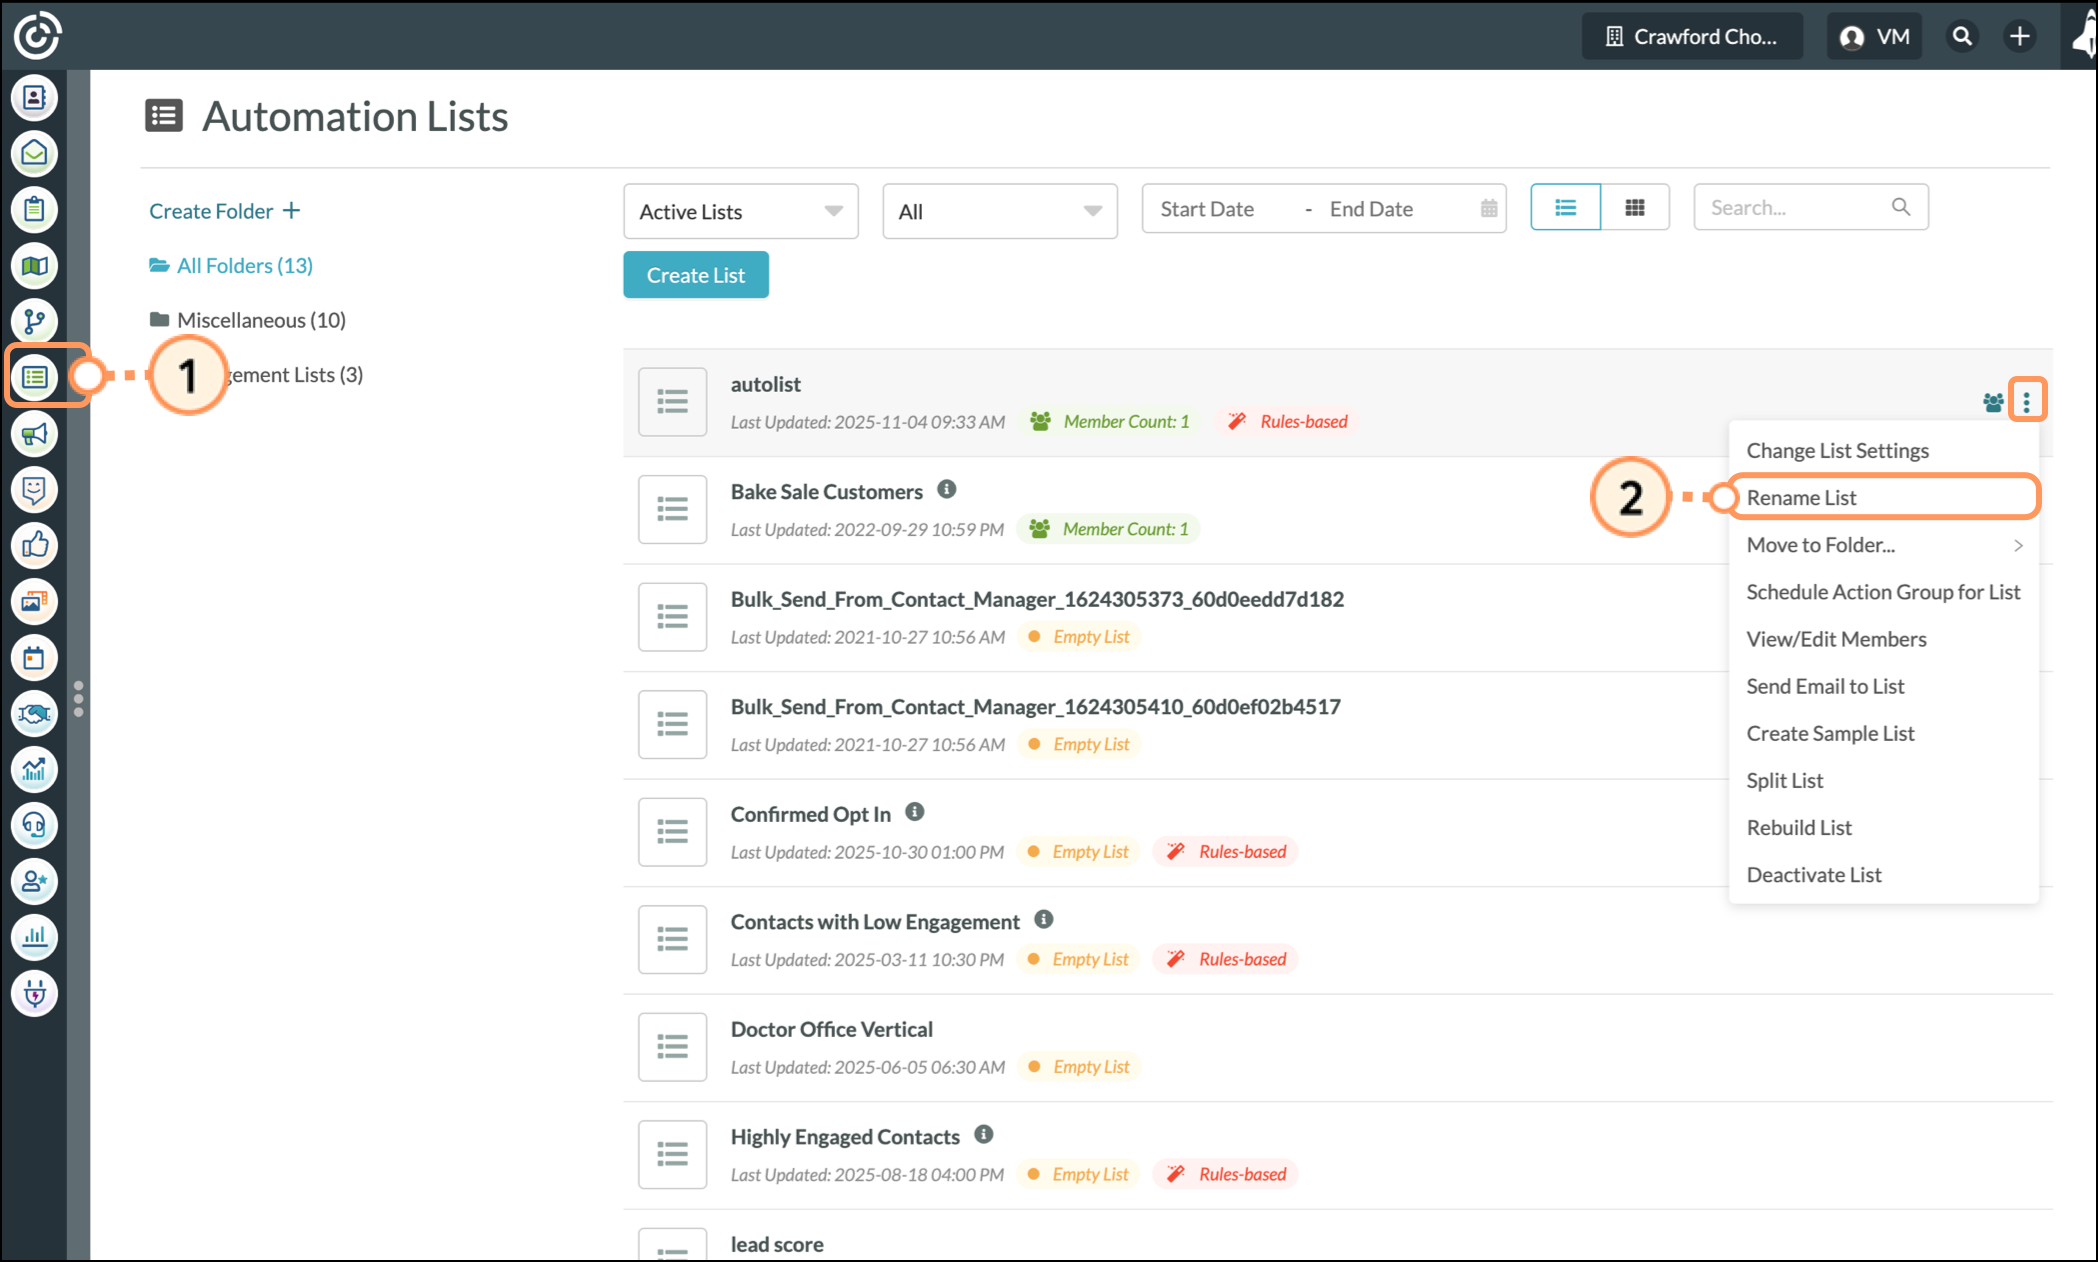Switch to list view layout
This screenshot has height=1262, width=2098.
point(1565,208)
